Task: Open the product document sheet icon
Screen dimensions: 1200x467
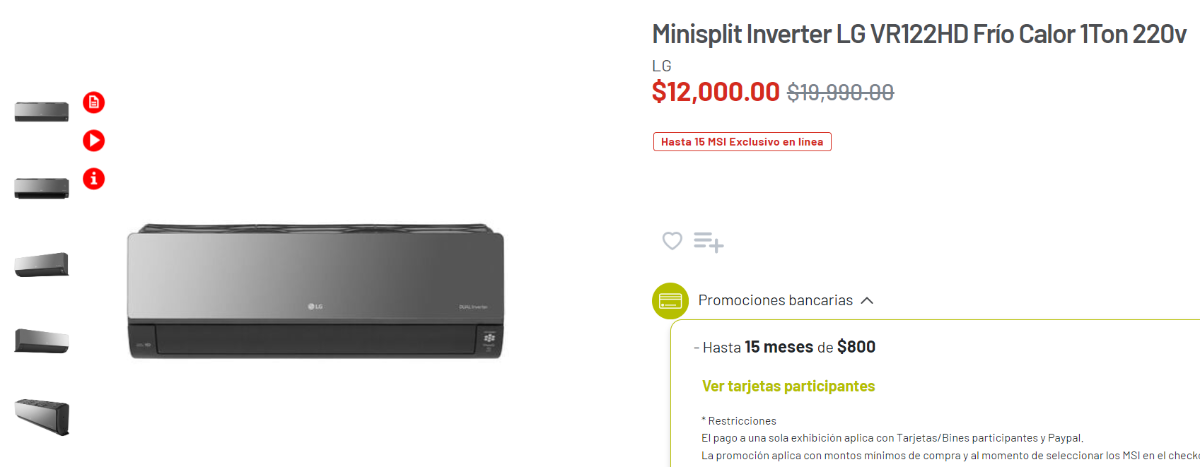Action: (93, 102)
